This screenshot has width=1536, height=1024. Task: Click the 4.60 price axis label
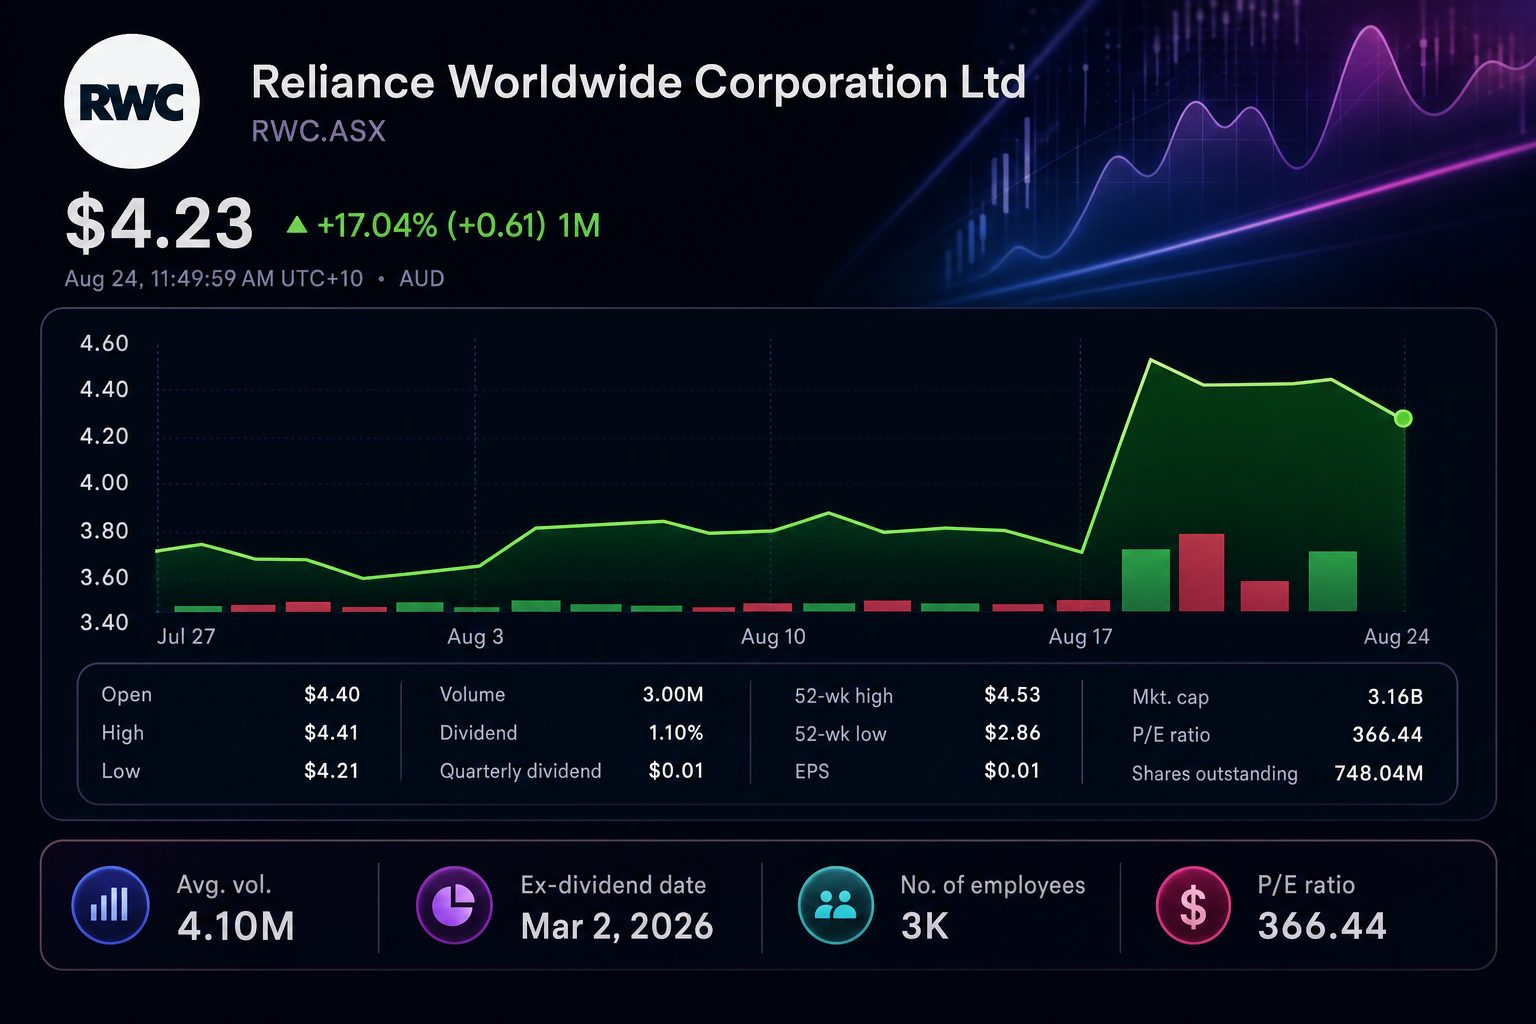tap(104, 344)
